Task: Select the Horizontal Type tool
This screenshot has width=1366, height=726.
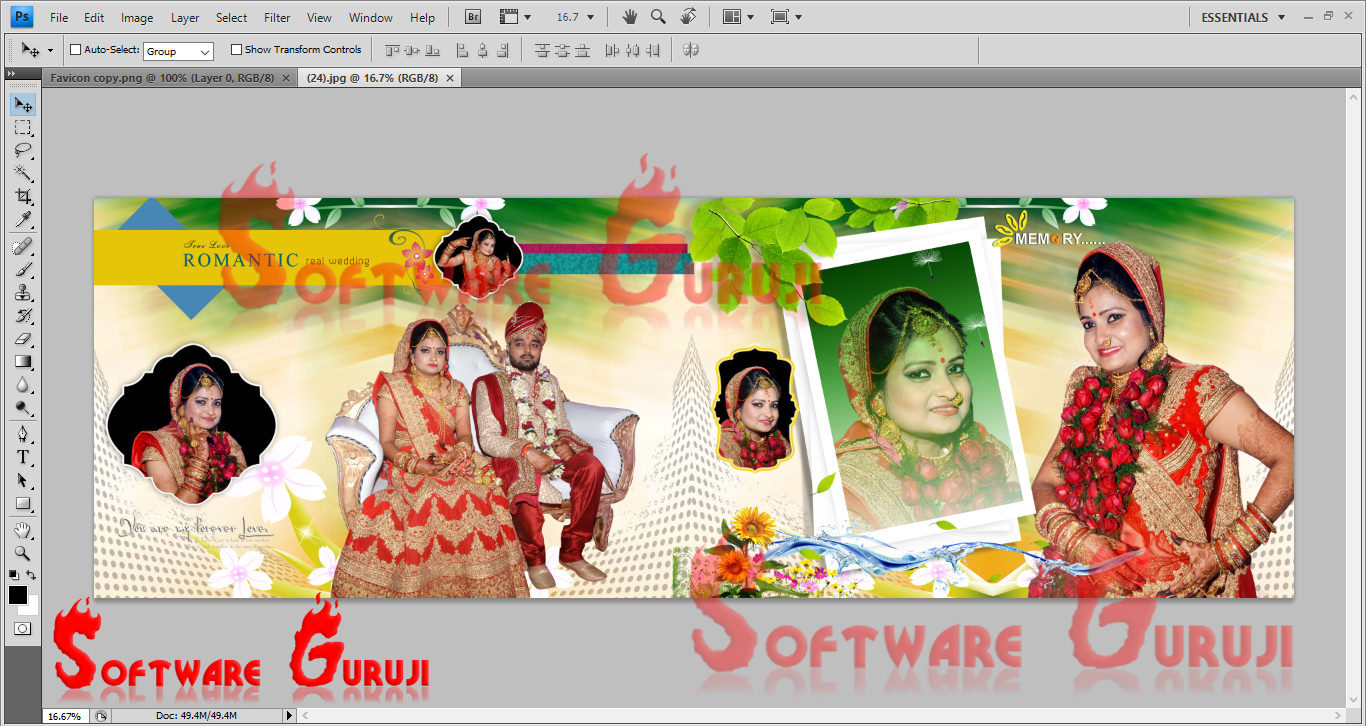Action: (x=23, y=458)
